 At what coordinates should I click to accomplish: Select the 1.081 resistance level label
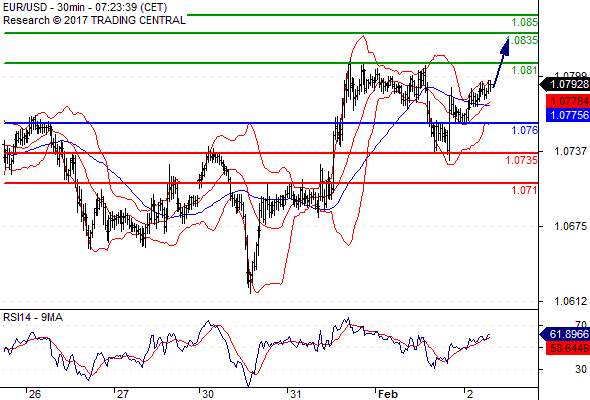pyautogui.click(x=525, y=70)
